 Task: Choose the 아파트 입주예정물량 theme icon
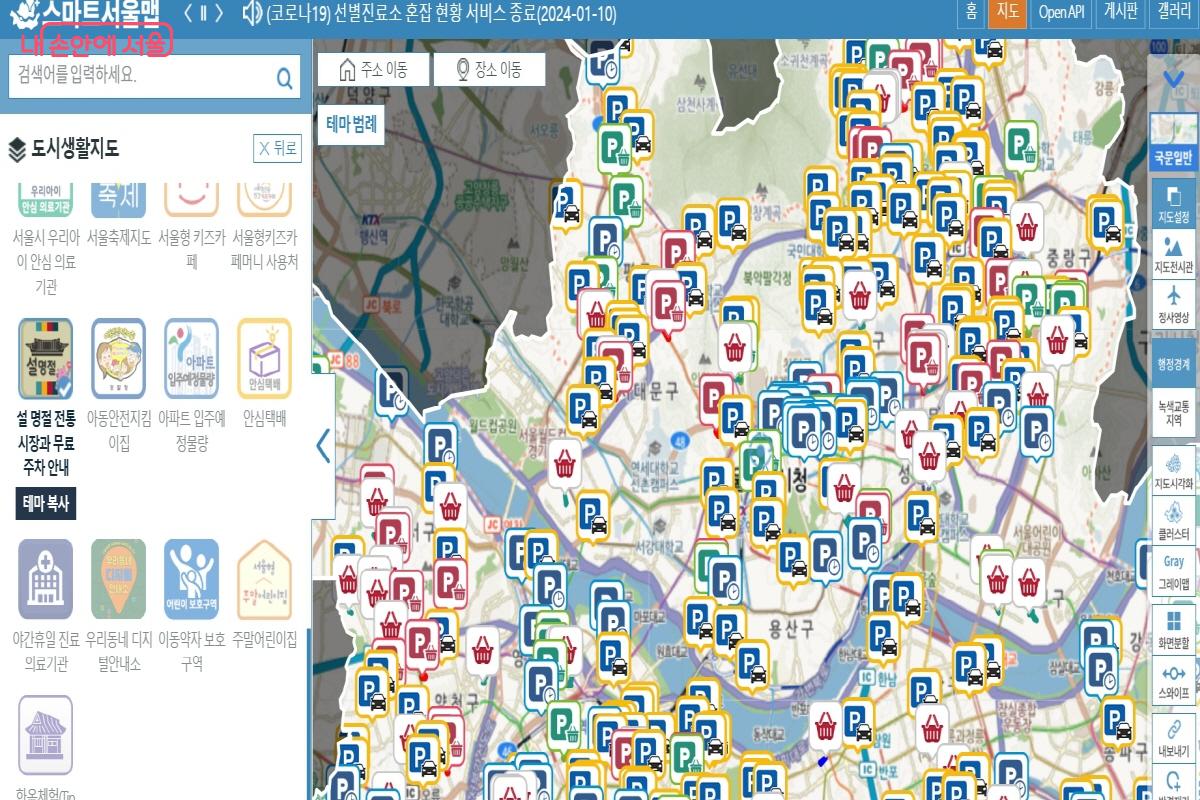(191, 360)
